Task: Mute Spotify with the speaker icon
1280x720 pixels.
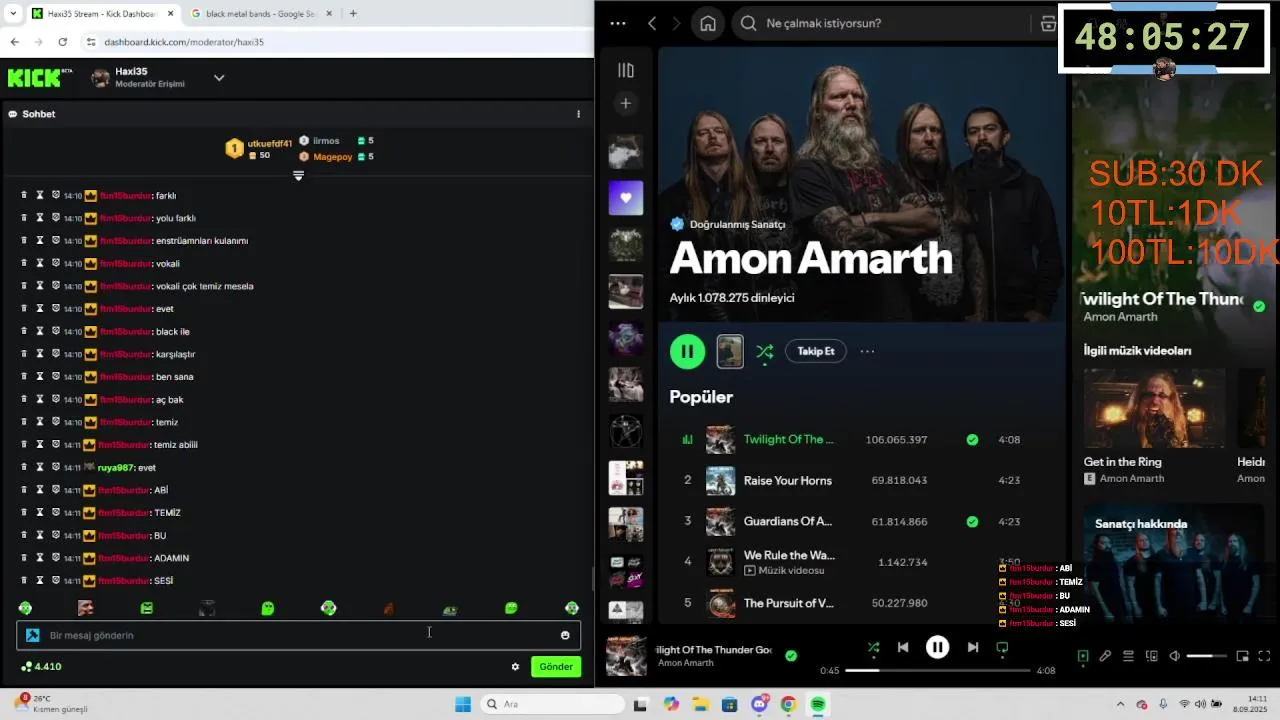Action: 1175,656
